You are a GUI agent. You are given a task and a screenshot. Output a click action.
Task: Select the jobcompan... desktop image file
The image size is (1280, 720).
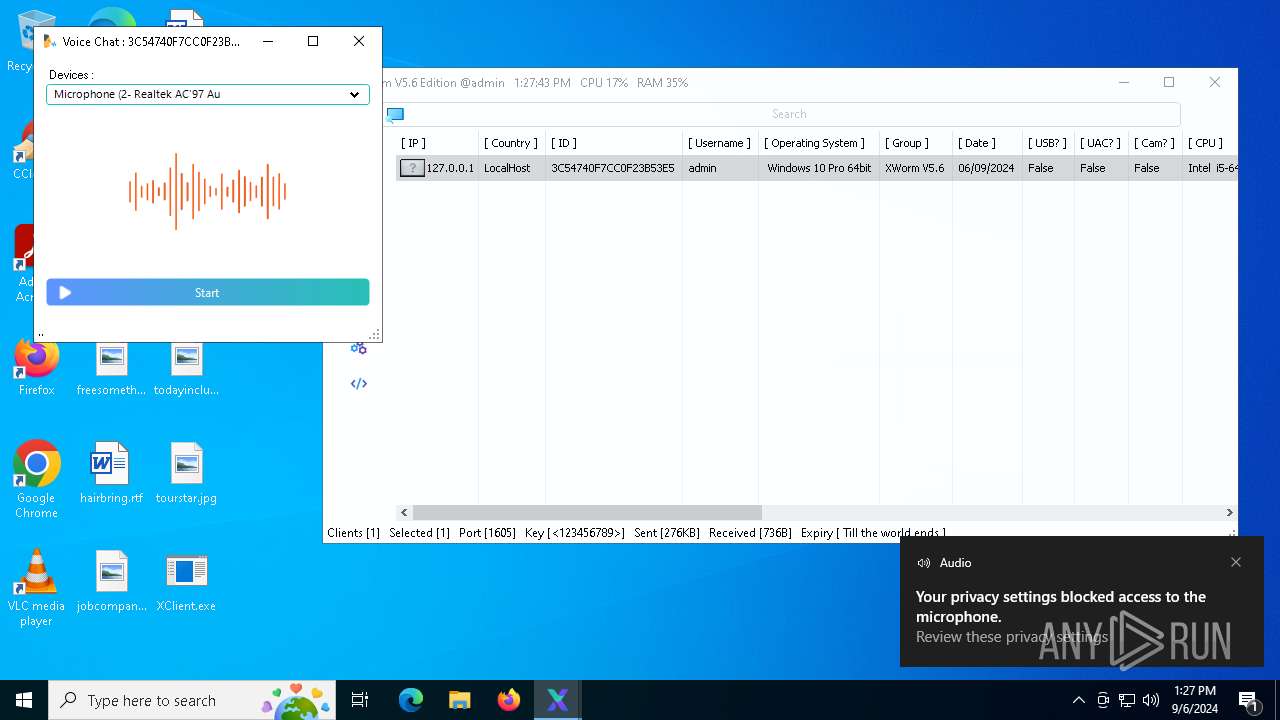pos(111,581)
